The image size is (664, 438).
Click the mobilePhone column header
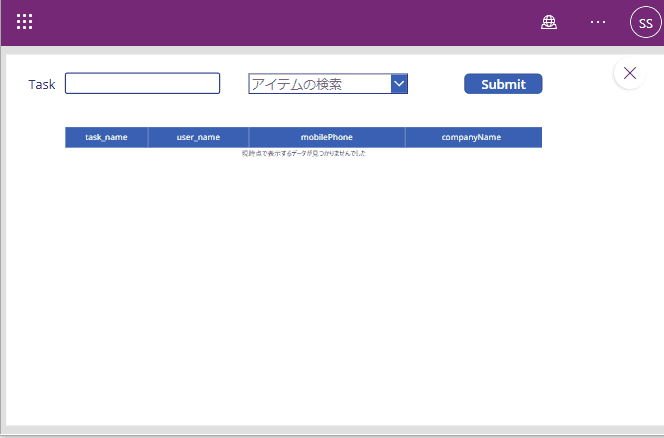[x=327, y=137]
